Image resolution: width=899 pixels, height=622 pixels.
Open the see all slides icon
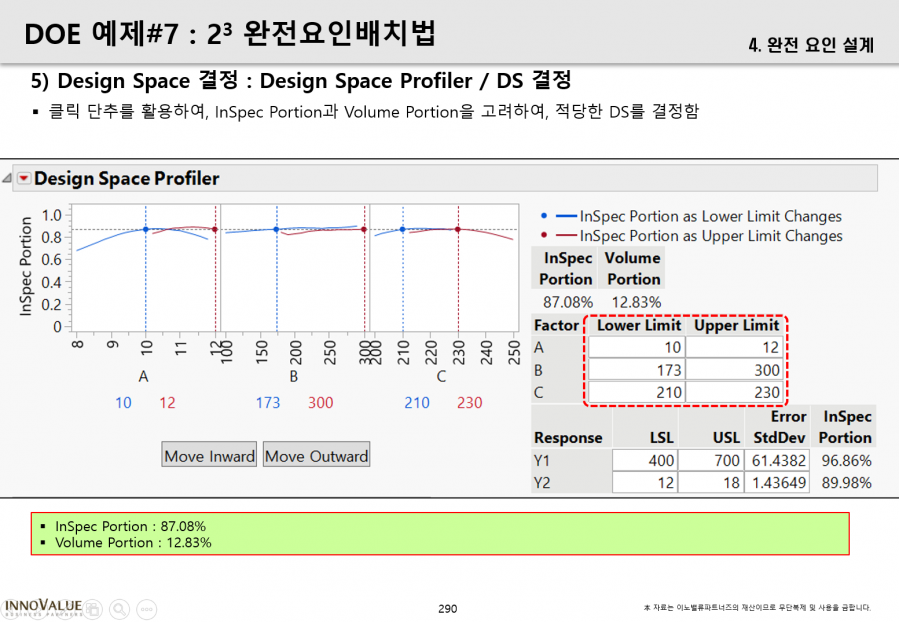click(92, 609)
